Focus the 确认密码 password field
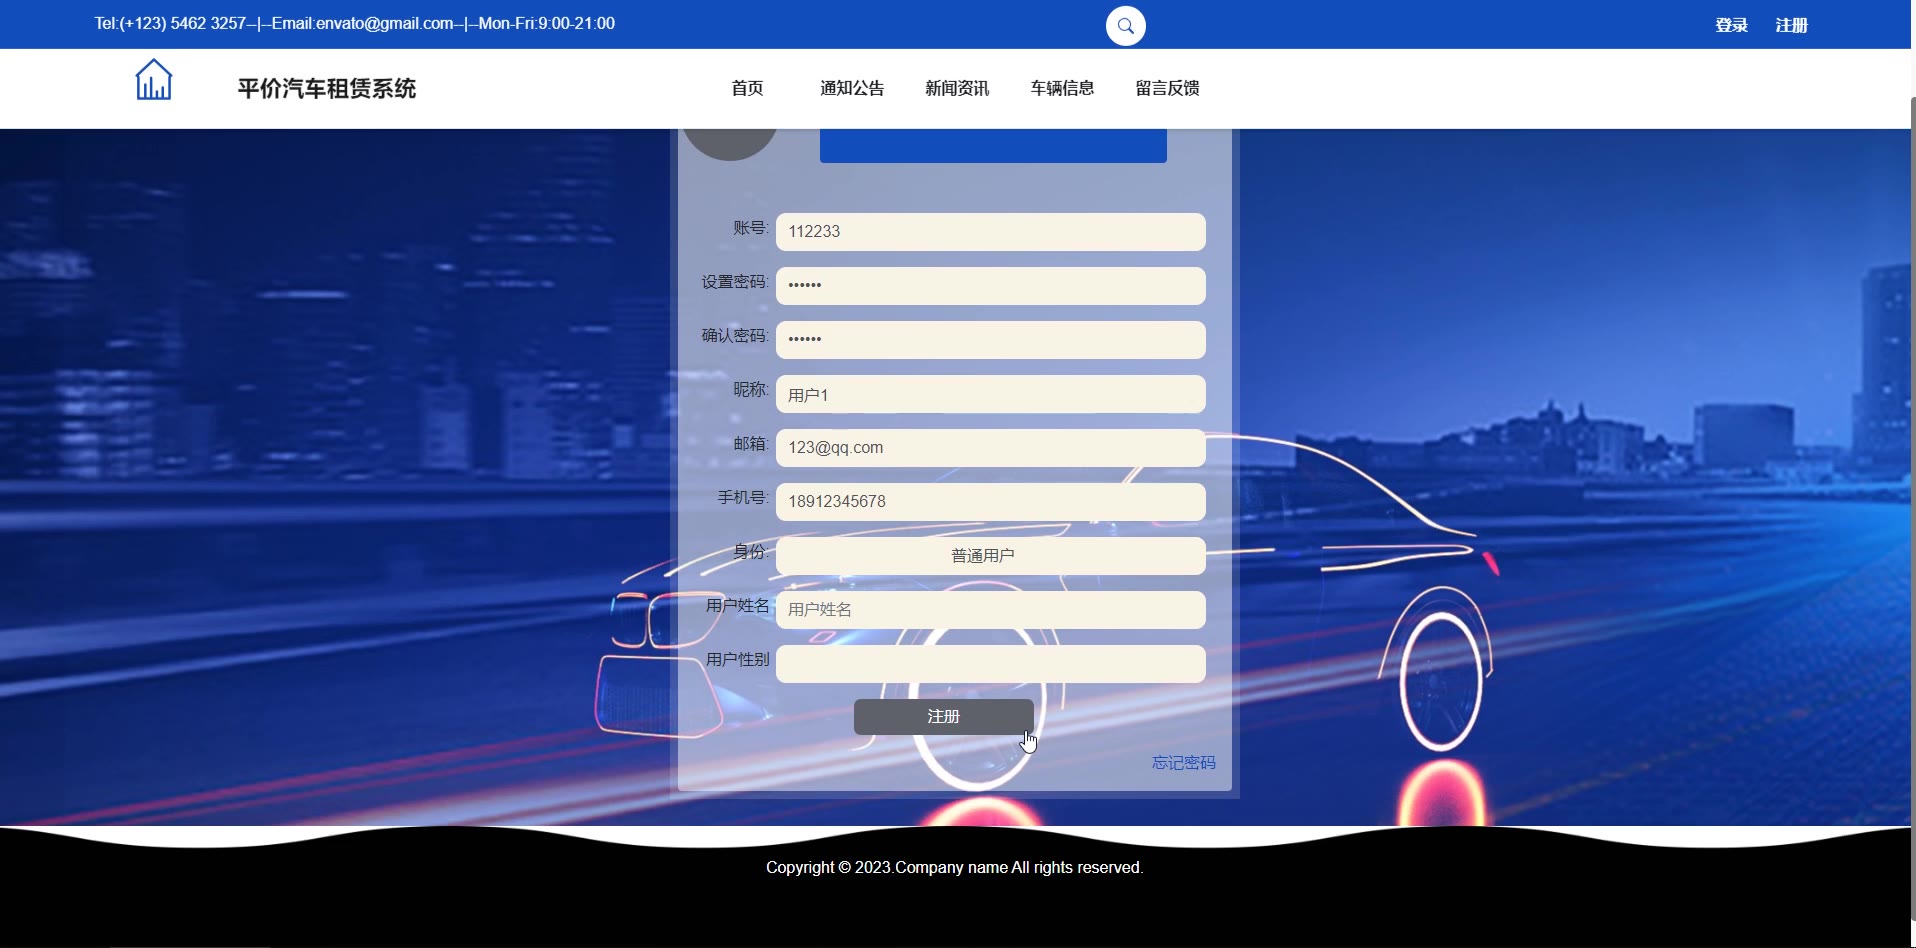The image size is (1916, 948). click(x=991, y=340)
